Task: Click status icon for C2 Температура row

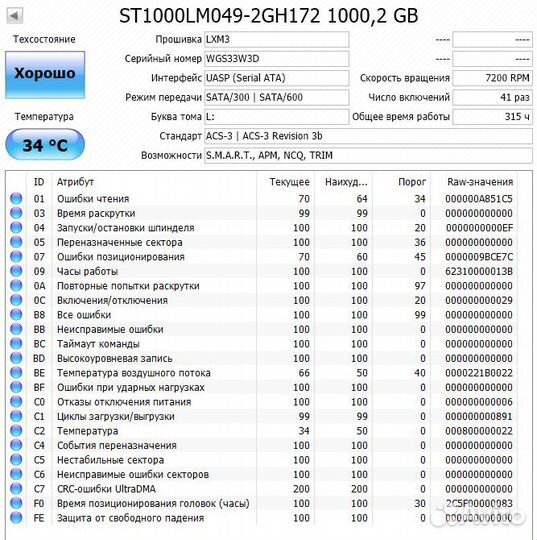Action: (x=16, y=430)
